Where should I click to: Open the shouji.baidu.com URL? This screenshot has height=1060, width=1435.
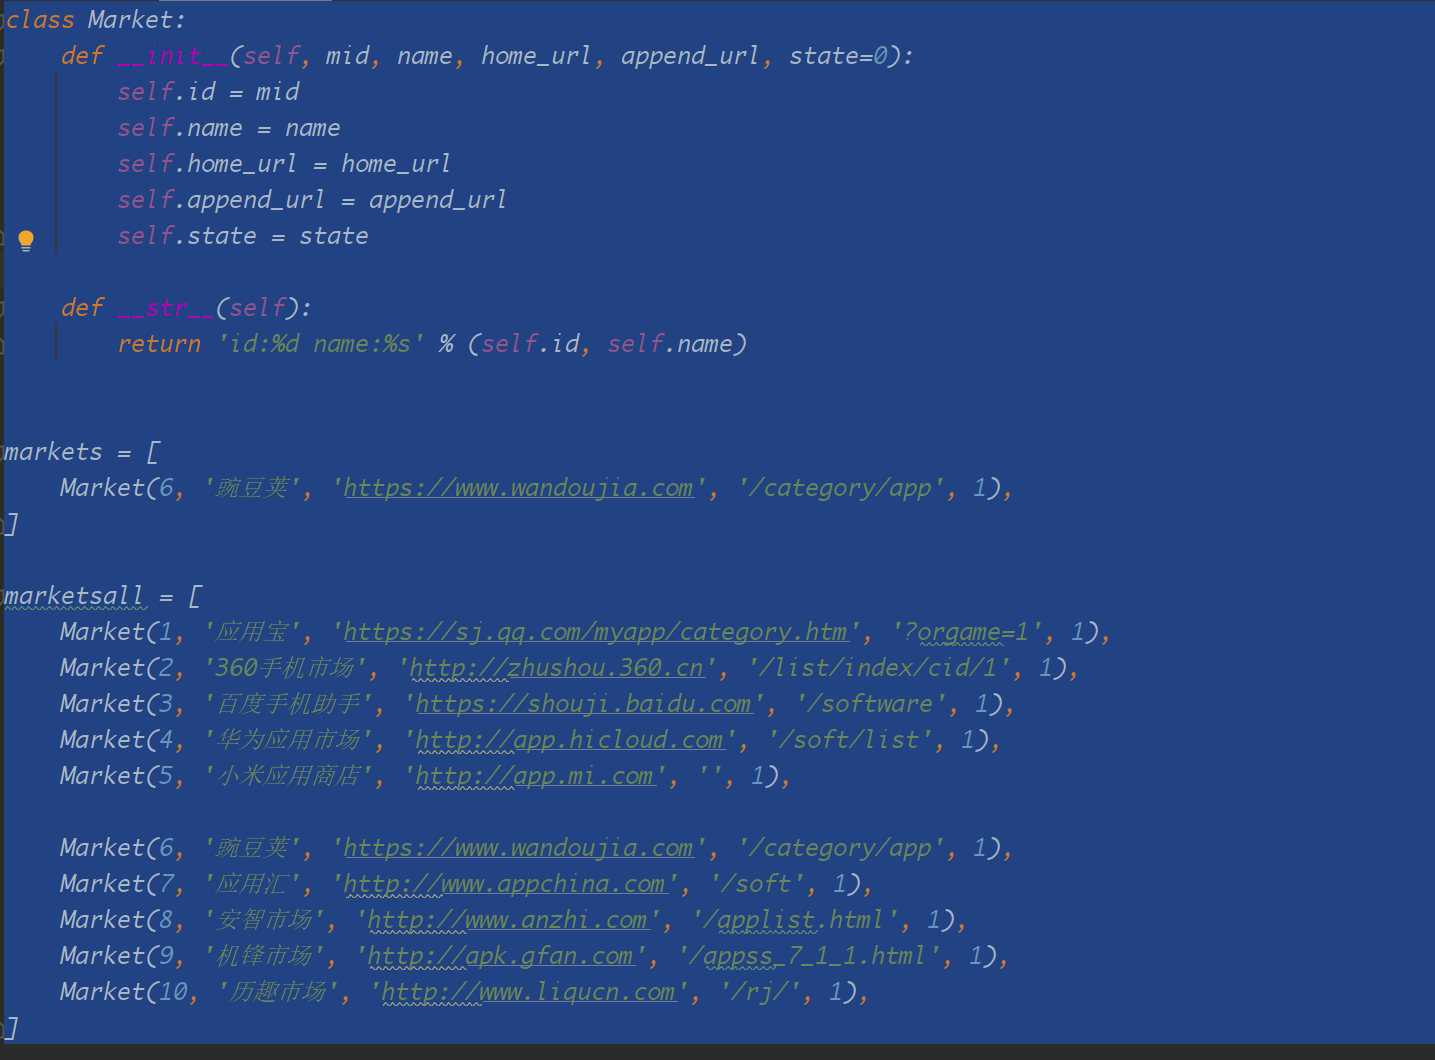(583, 704)
